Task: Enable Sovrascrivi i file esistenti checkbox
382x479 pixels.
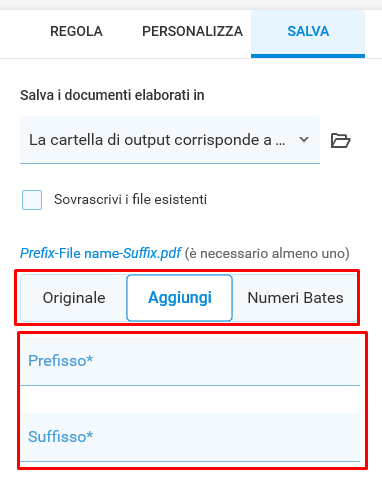Action: point(32,200)
